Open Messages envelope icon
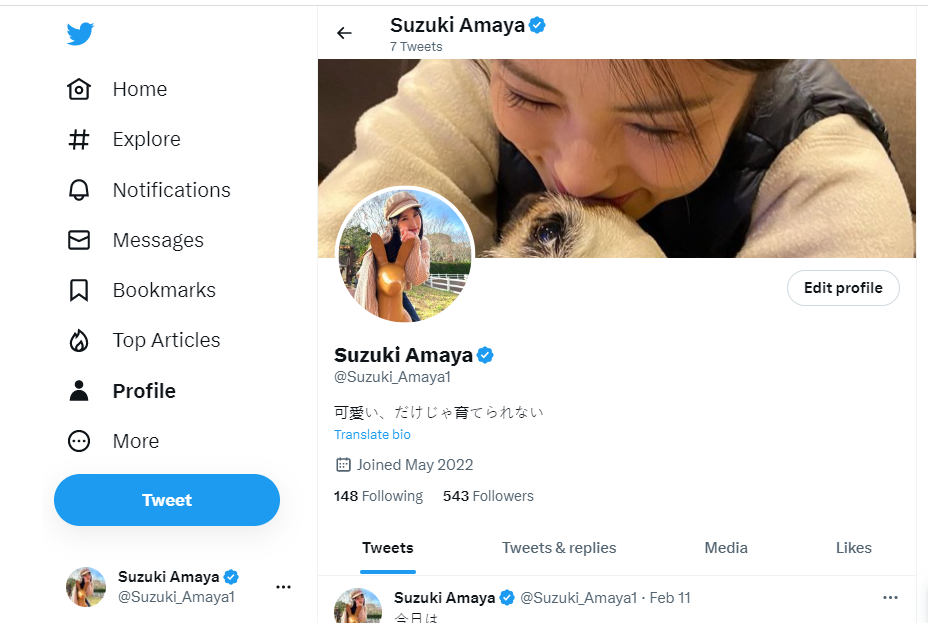The width and height of the screenshot is (928, 623). pos(79,240)
